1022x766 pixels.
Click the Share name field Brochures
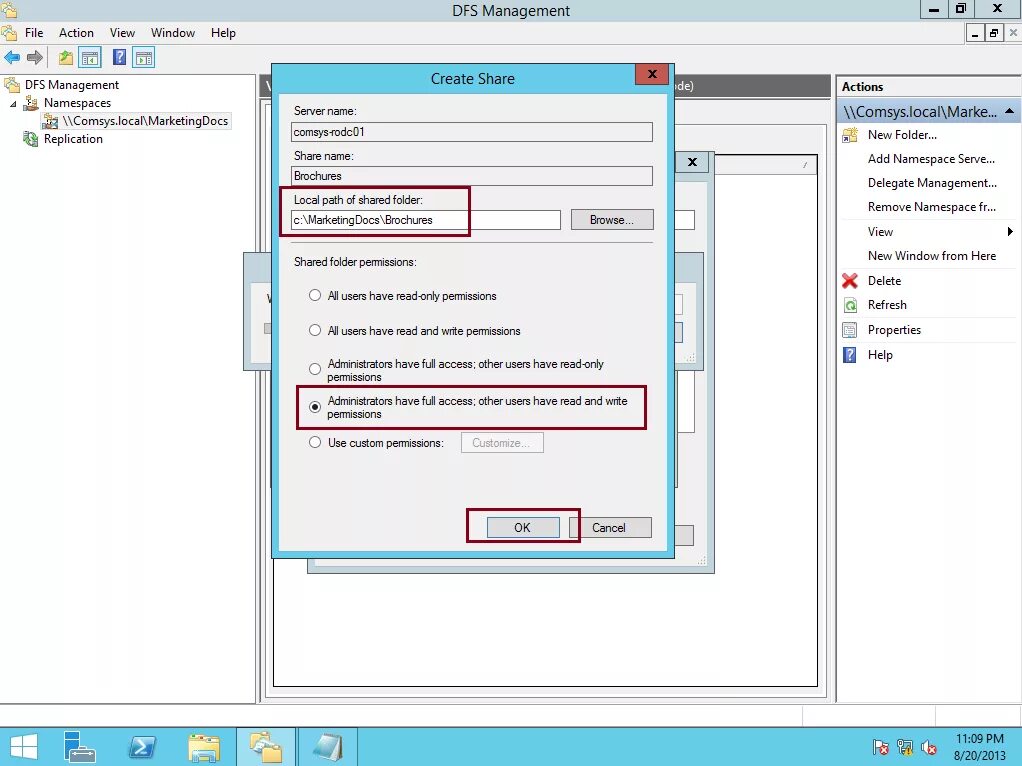coord(471,176)
